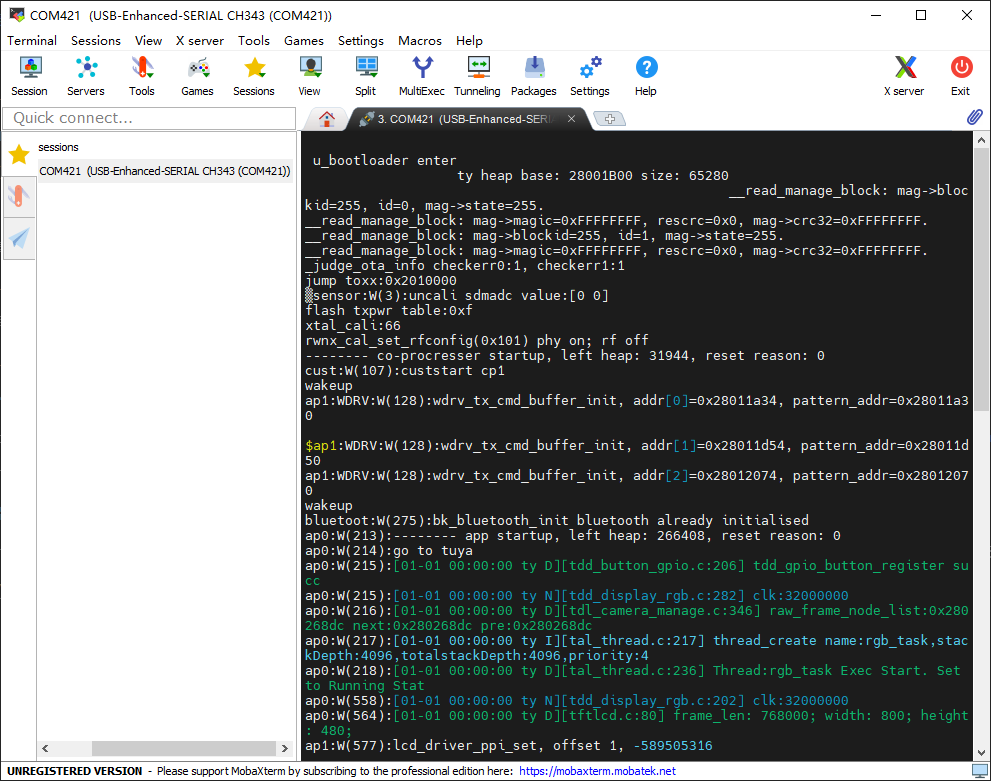Open the Terminal menu
991x781 pixels.
pyautogui.click(x=32, y=41)
